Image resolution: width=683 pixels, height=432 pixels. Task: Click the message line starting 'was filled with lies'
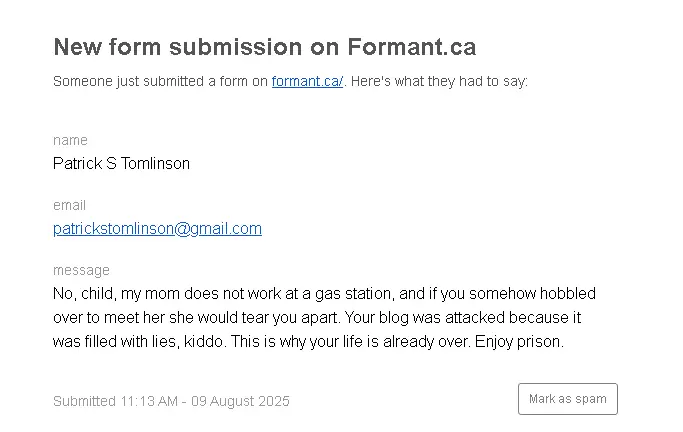(308, 342)
